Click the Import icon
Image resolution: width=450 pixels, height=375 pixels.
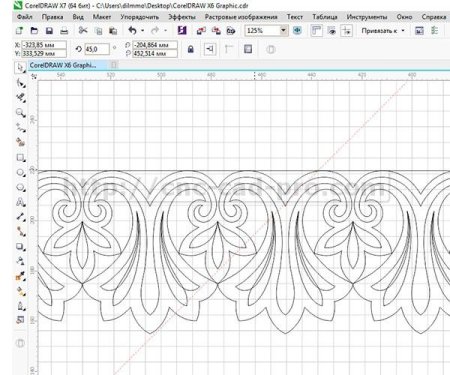pyautogui.click(x=201, y=31)
